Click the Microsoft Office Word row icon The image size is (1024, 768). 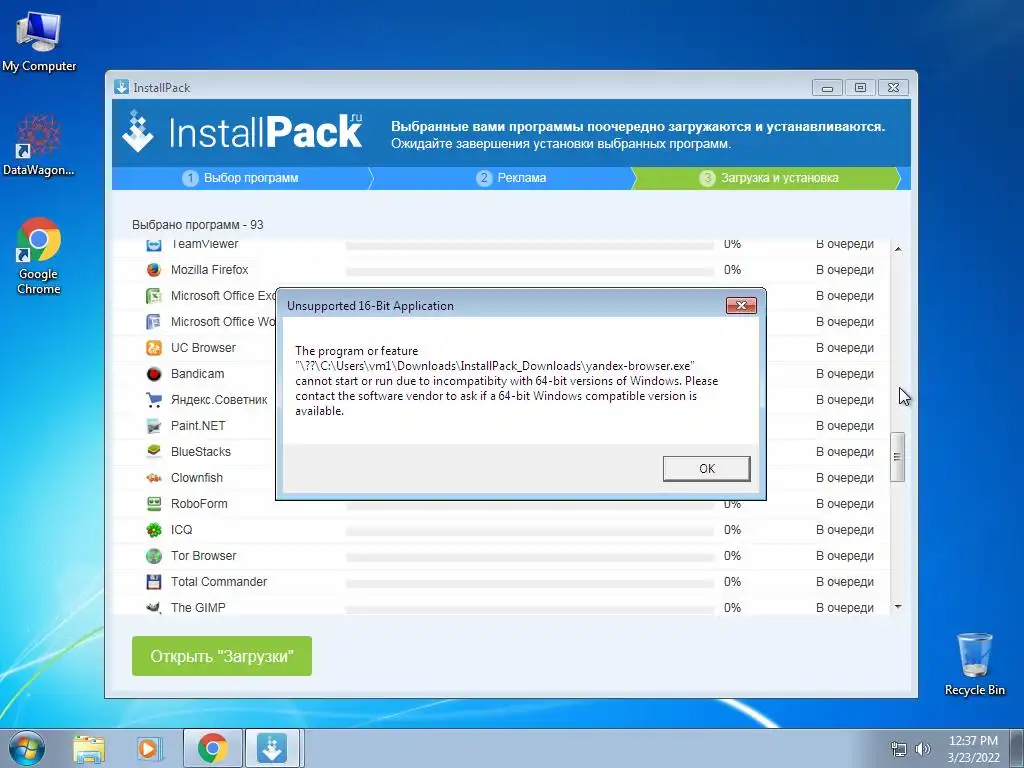pos(153,322)
